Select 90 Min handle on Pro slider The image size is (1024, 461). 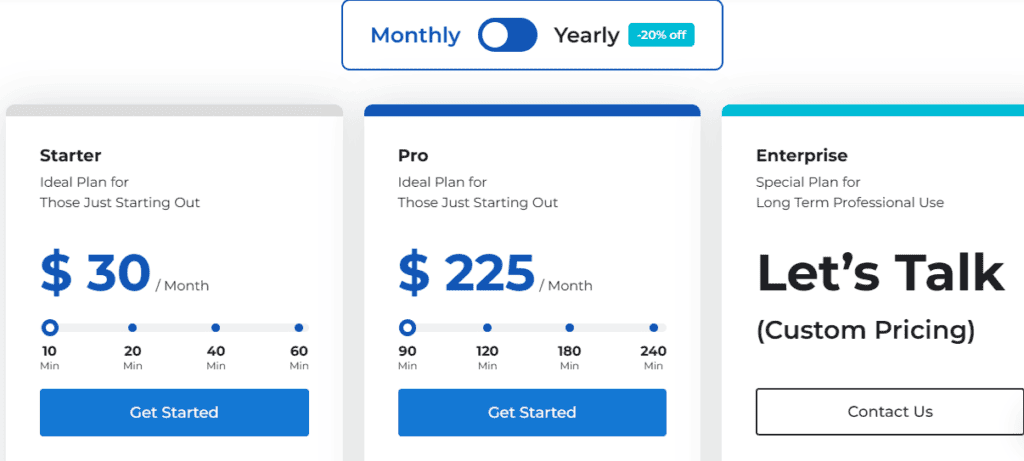pos(407,327)
